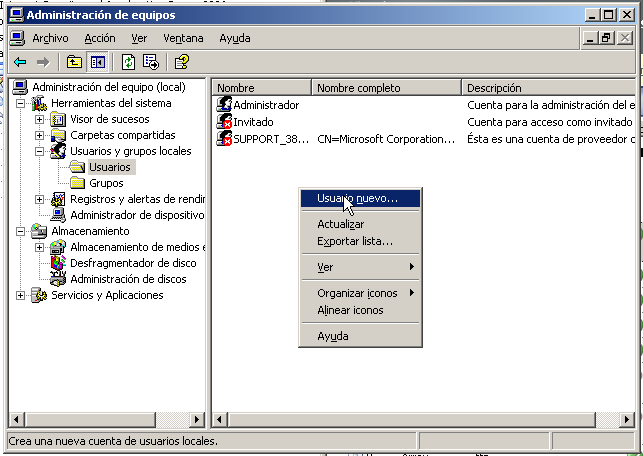
Task: Sort by the Nombre column header
Action: click(x=262, y=88)
